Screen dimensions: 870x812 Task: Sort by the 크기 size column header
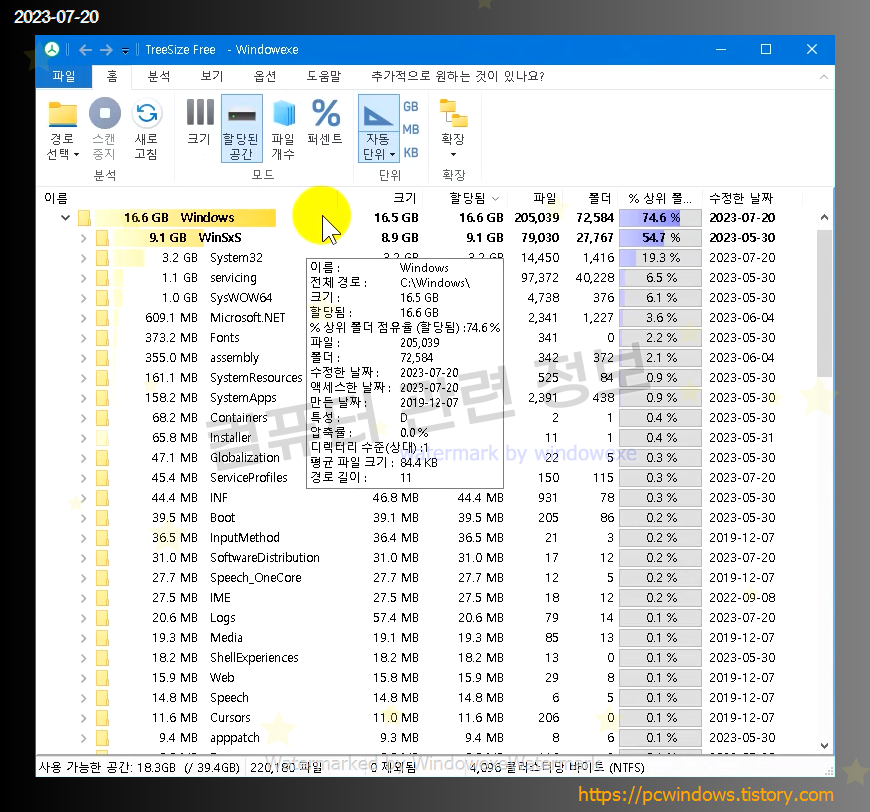(x=404, y=198)
